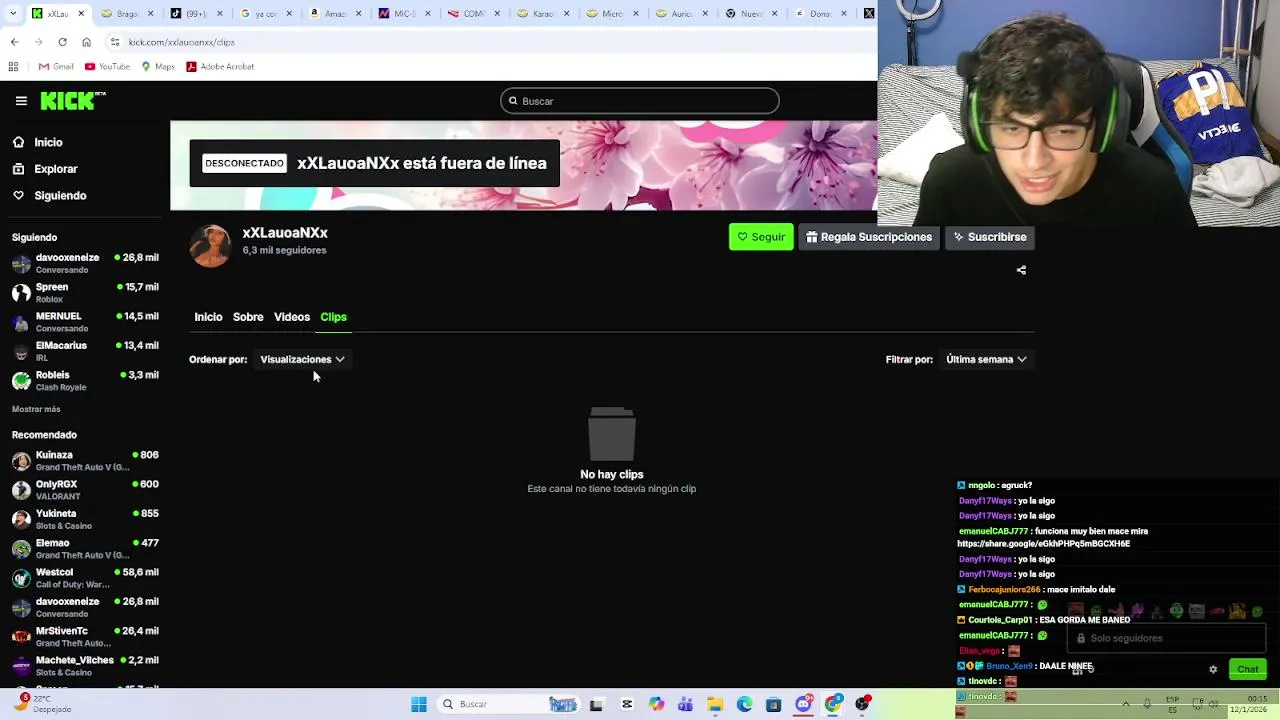Screen dimensions: 1280x720
Task: Open MERNUEL channel in sidebar
Action: pos(85,322)
